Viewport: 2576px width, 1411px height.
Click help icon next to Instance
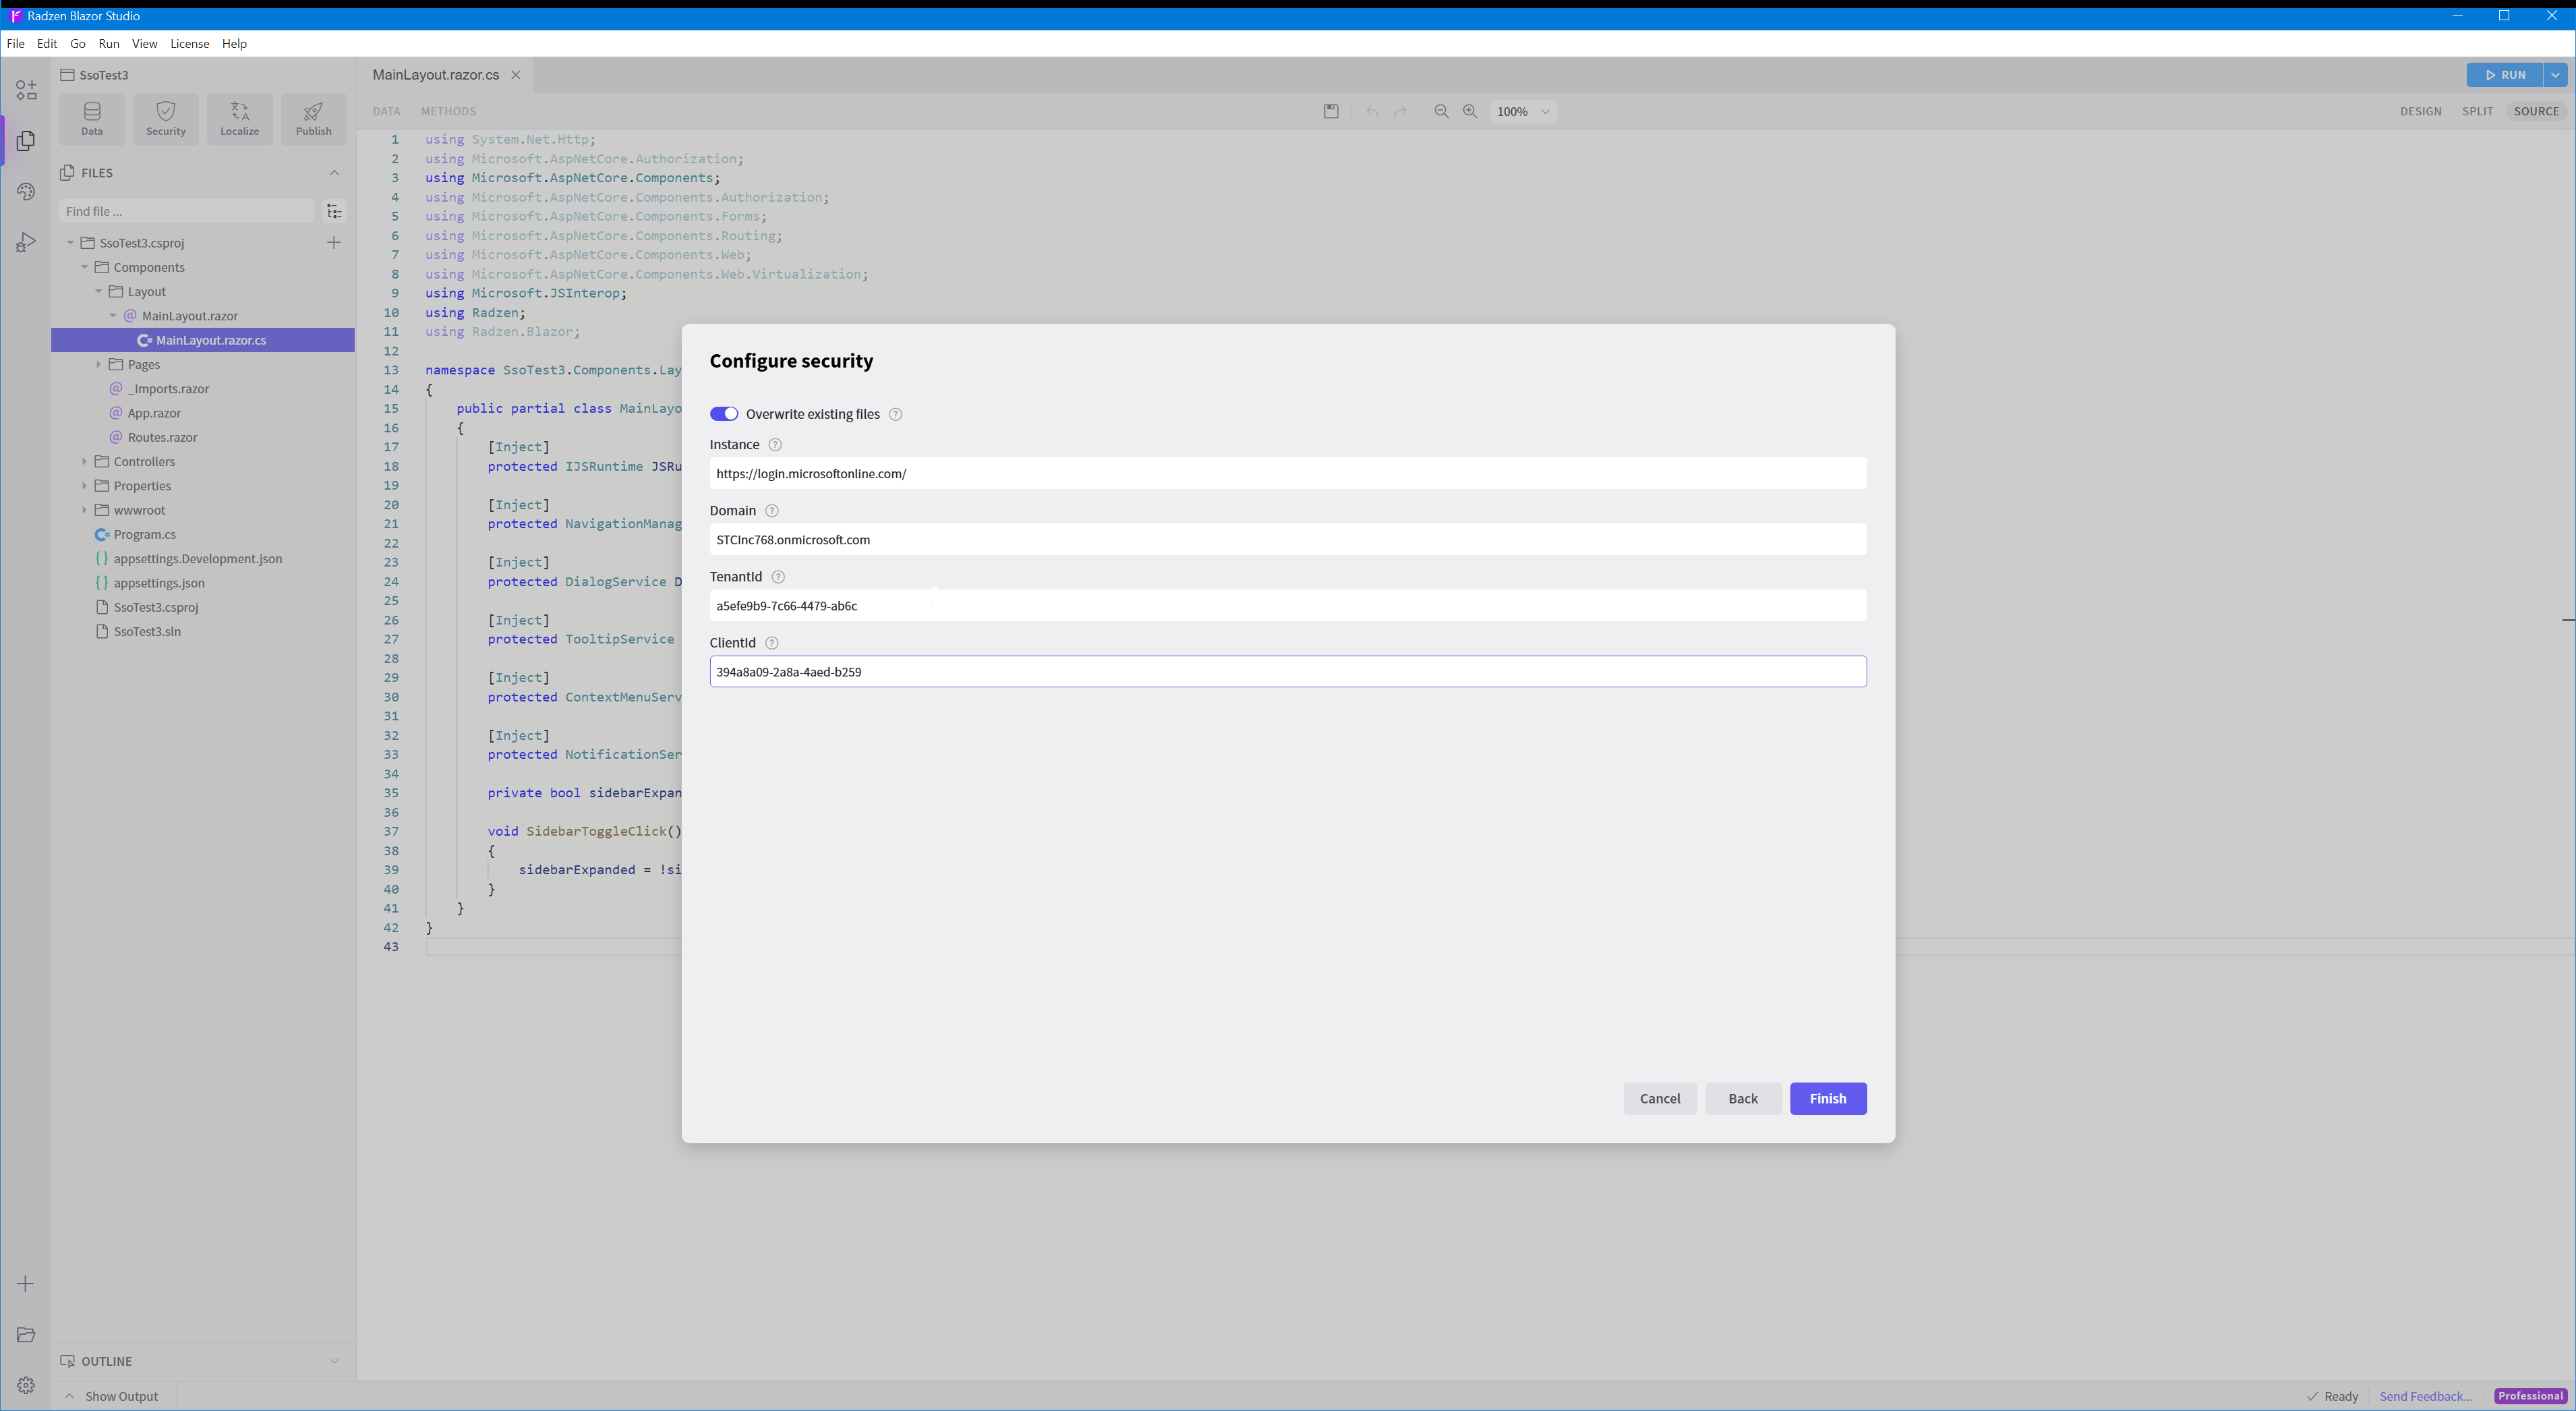coord(775,445)
